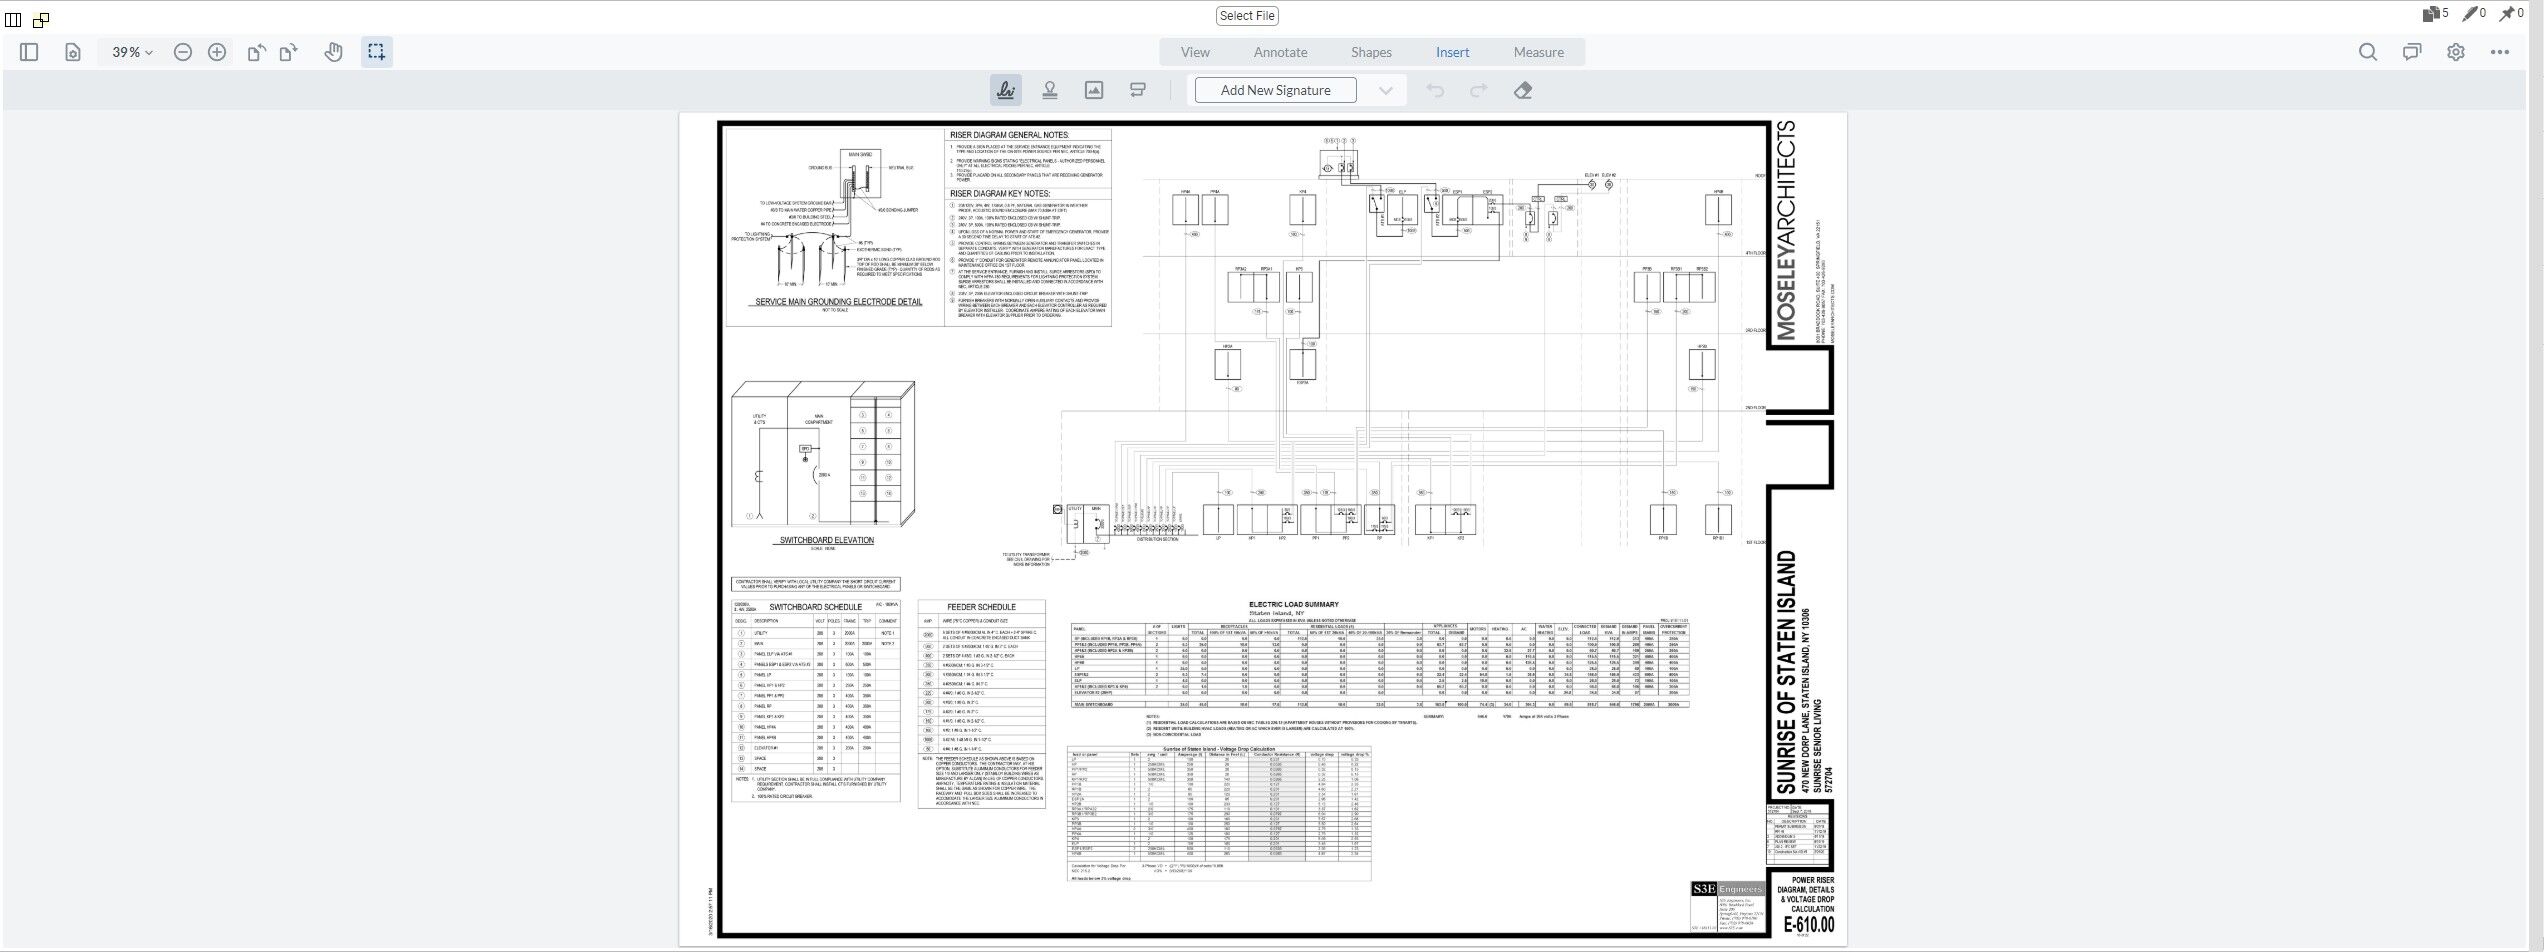Viewport: 2544px width, 952px height.
Task: Click the Add New Signature button
Action: [1276, 90]
